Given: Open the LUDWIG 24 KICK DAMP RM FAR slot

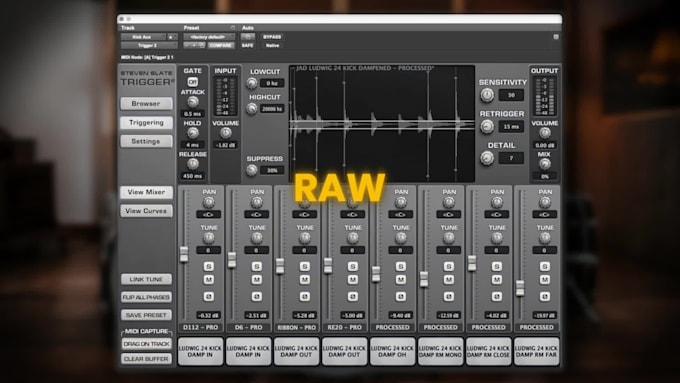Looking at the screenshot, I should click(x=537, y=351).
